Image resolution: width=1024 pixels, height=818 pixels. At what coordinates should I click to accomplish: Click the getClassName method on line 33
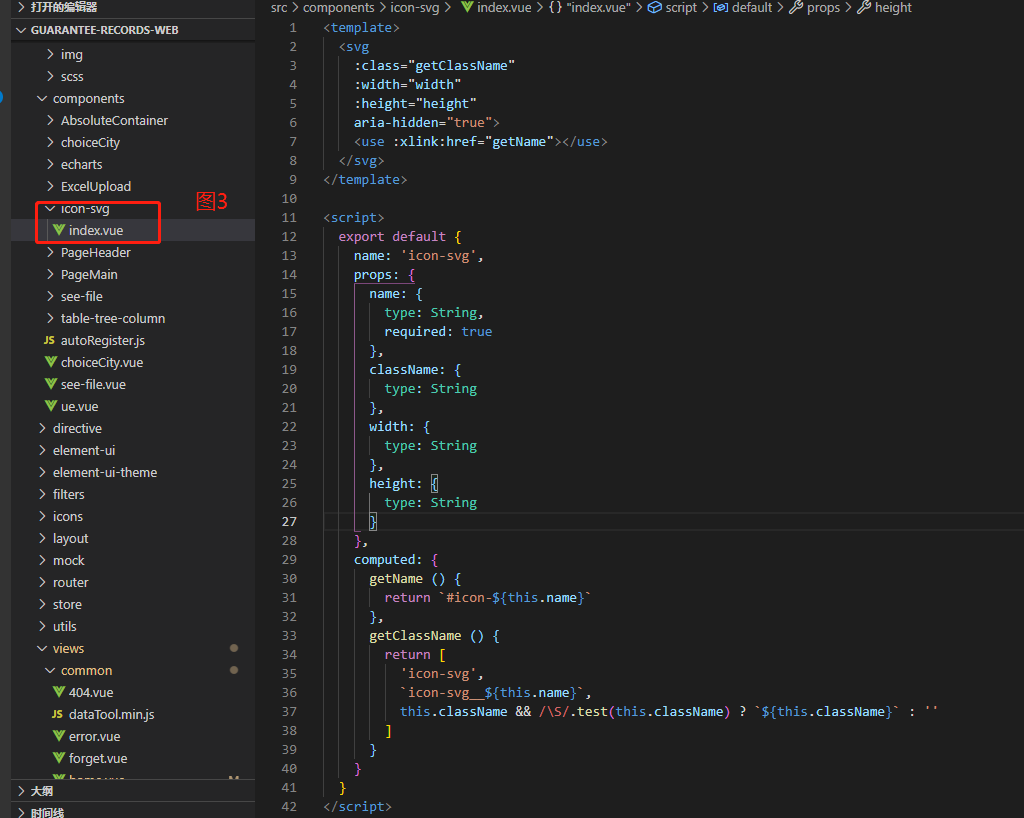click(x=415, y=635)
